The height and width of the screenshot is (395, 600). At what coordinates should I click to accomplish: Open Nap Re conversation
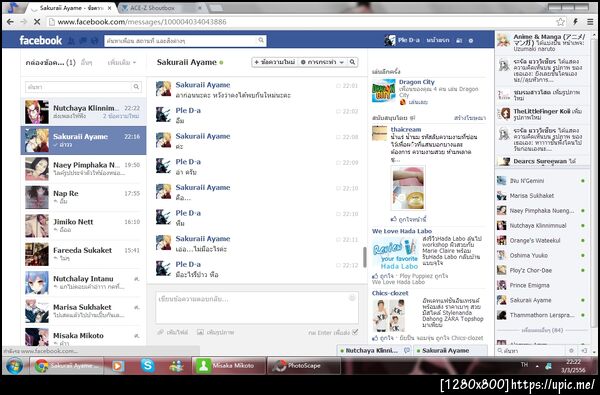click(83, 197)
